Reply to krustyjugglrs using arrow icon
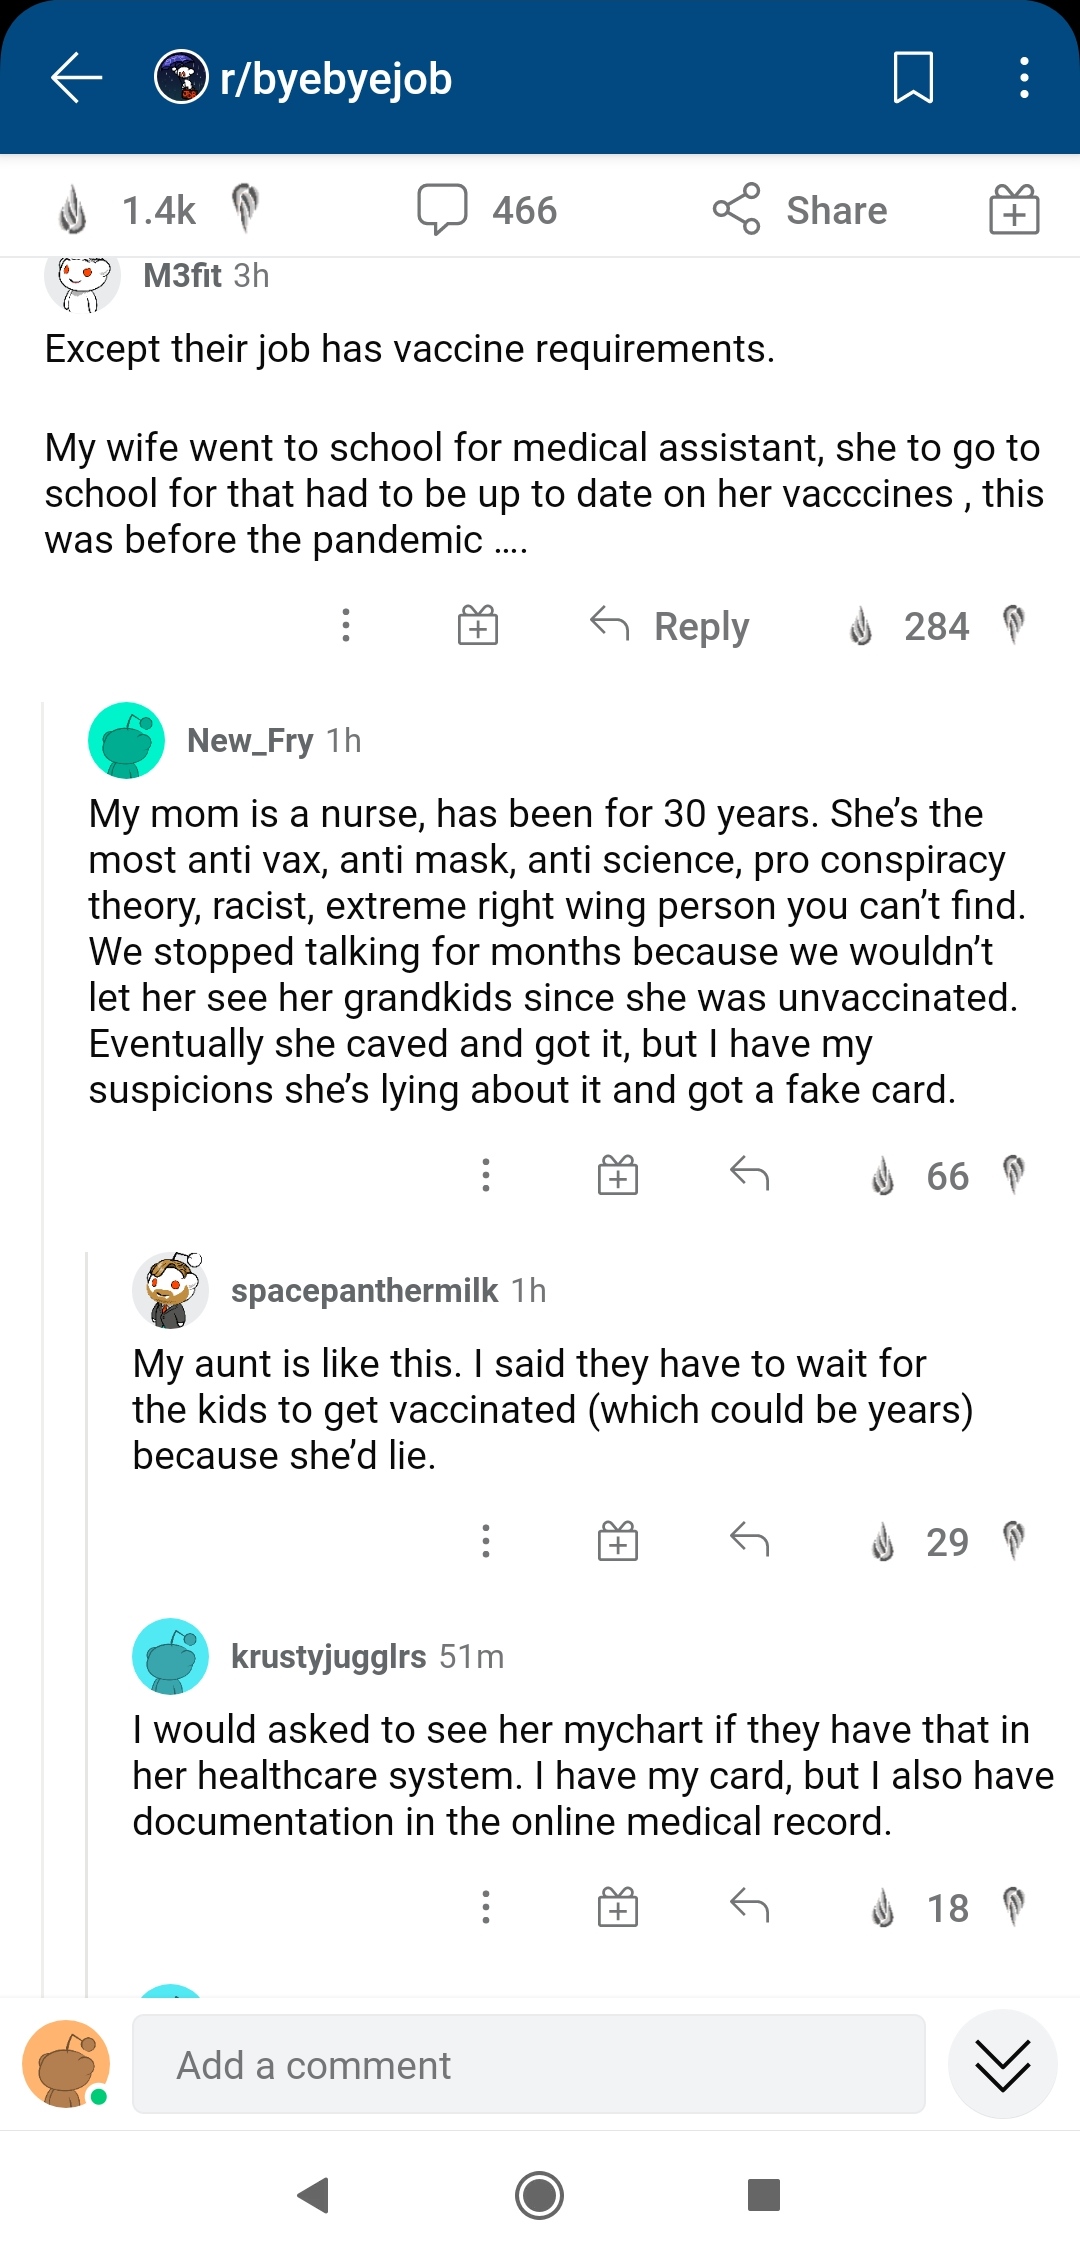The width and height of the screenshot is (1080, 2260). (749, 1906)
